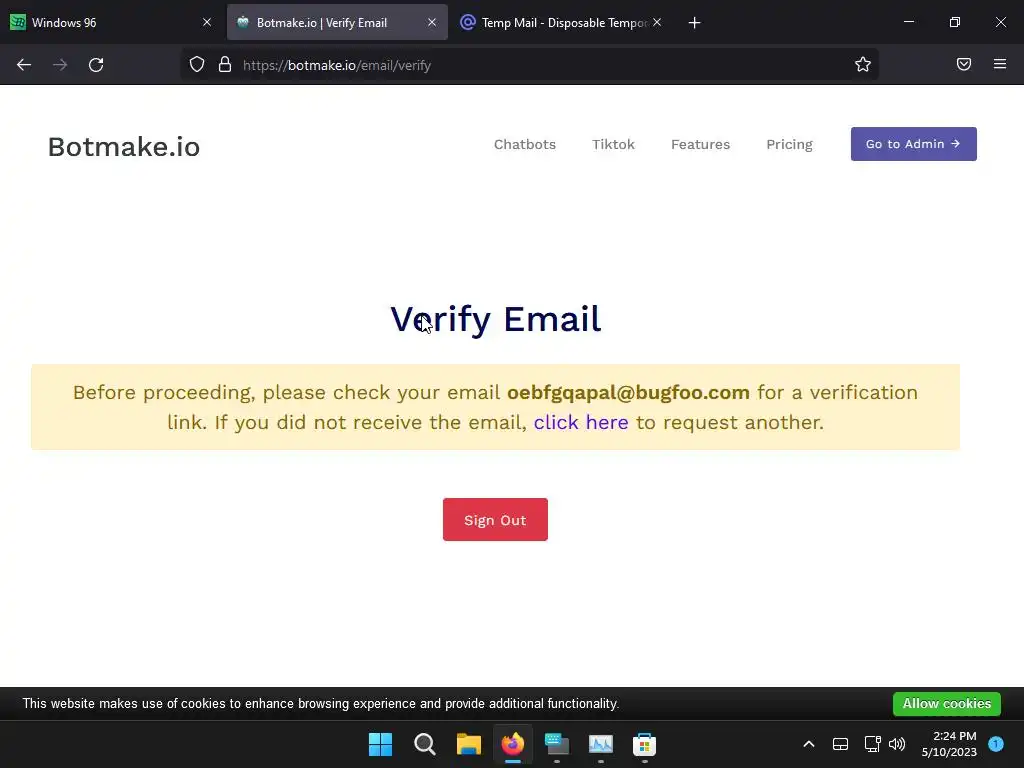Open the Pricing nav item
Viewport: 1024px width, 768px height.
pyautogui.click(x=789, y=144)
